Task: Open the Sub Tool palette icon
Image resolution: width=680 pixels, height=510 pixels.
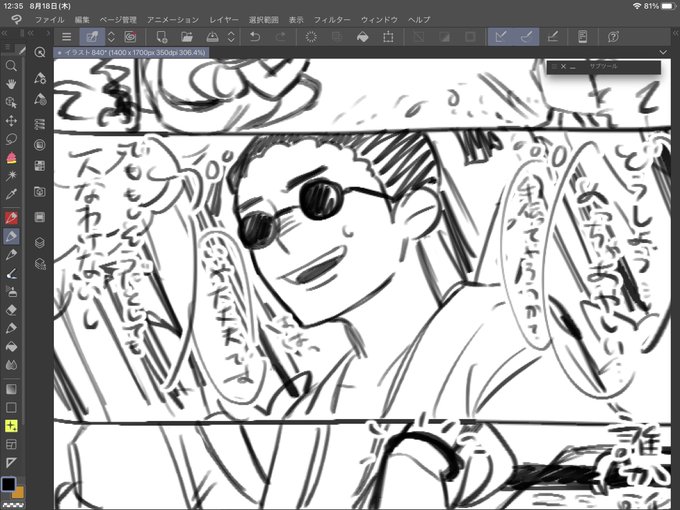Action: click(40, 78)
